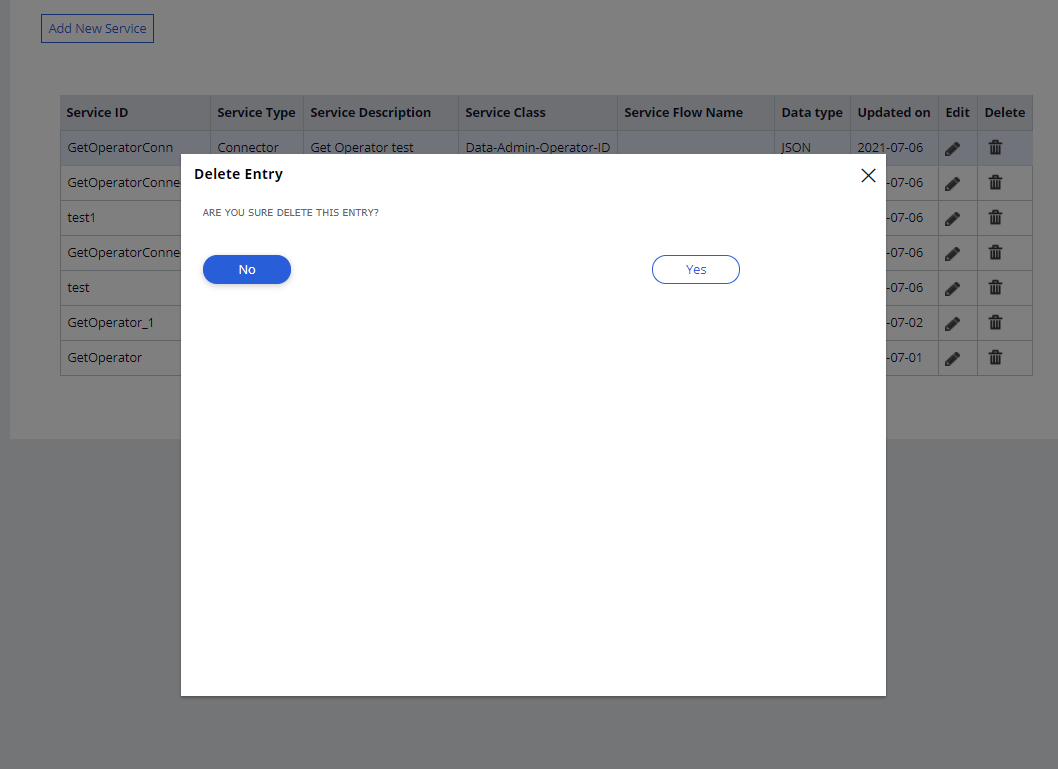
Task: Click edit pencil in GetOperator_1 row
Action: [952, 324]
